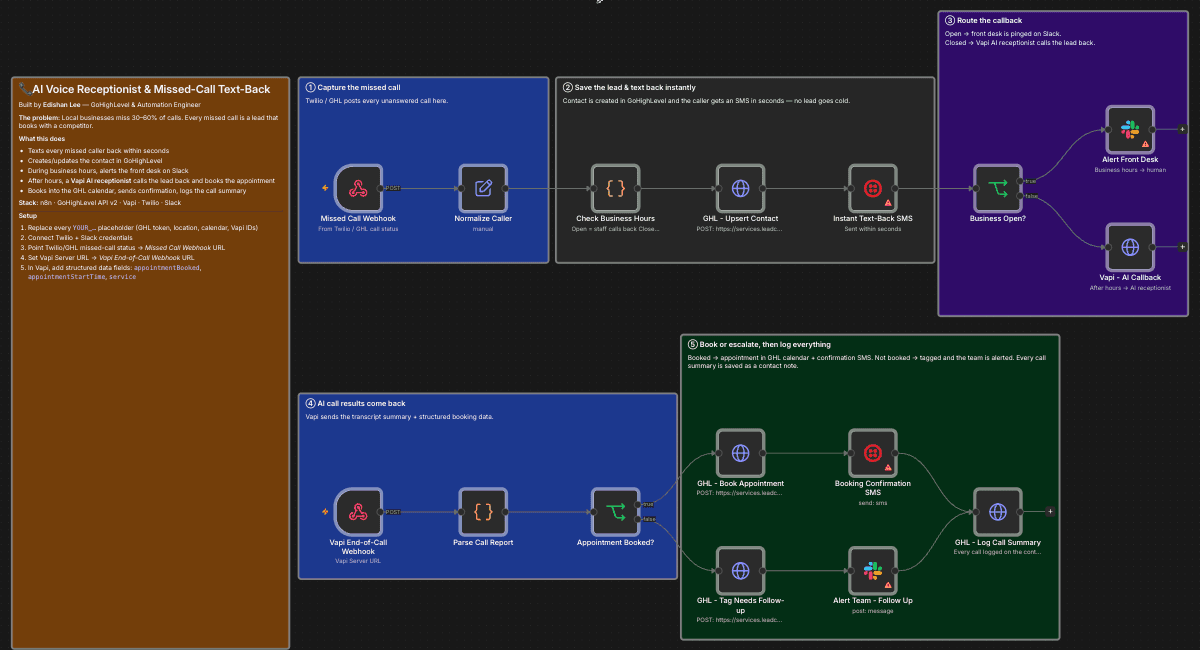Open the Normalize Caller edit node
This screenshot has width=1200, height=650.
pyautogui.click(x=483, y=187)
